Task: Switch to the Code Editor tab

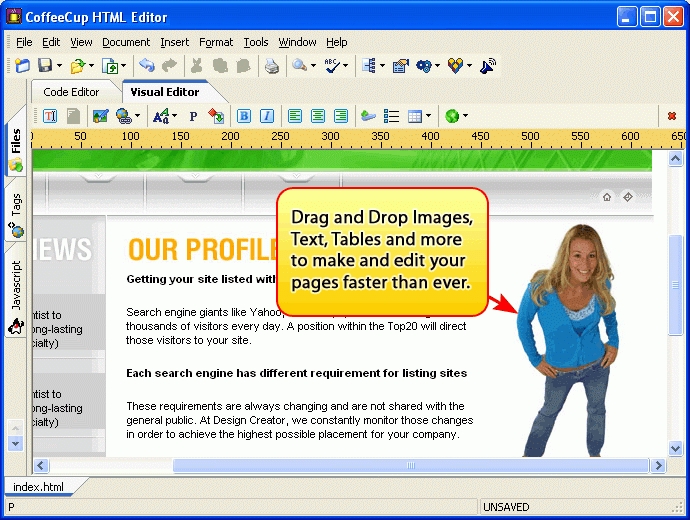Action: (71, 92)
